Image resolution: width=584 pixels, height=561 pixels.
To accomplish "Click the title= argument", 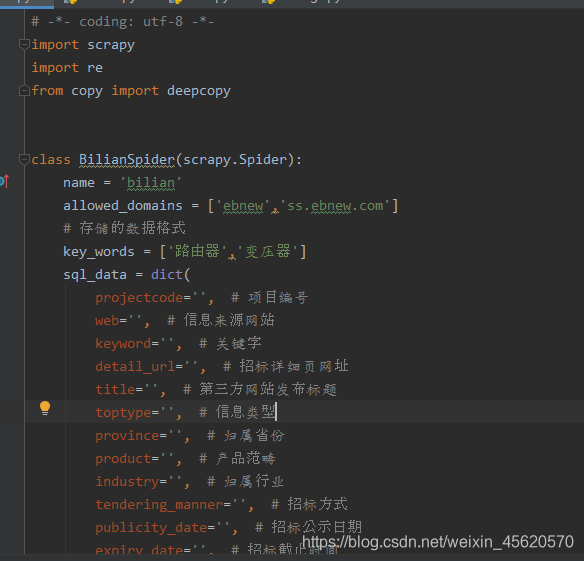I will click(x=115, y=390).
